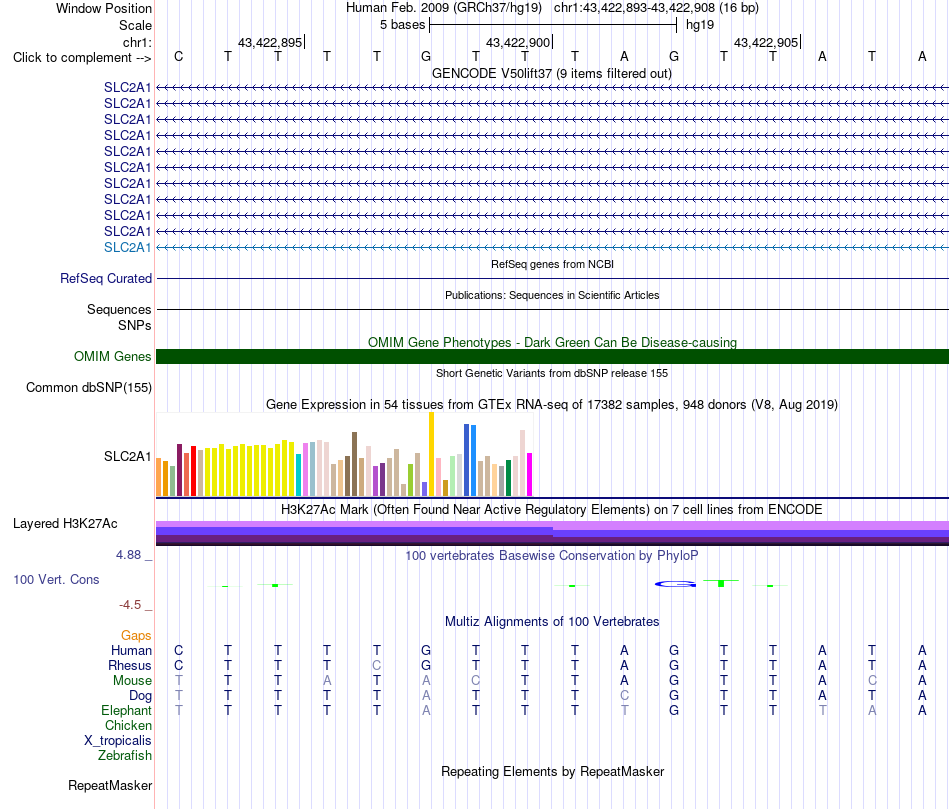
Task: Click the magenta GTEx bar at right end
Action: point(530,474)
